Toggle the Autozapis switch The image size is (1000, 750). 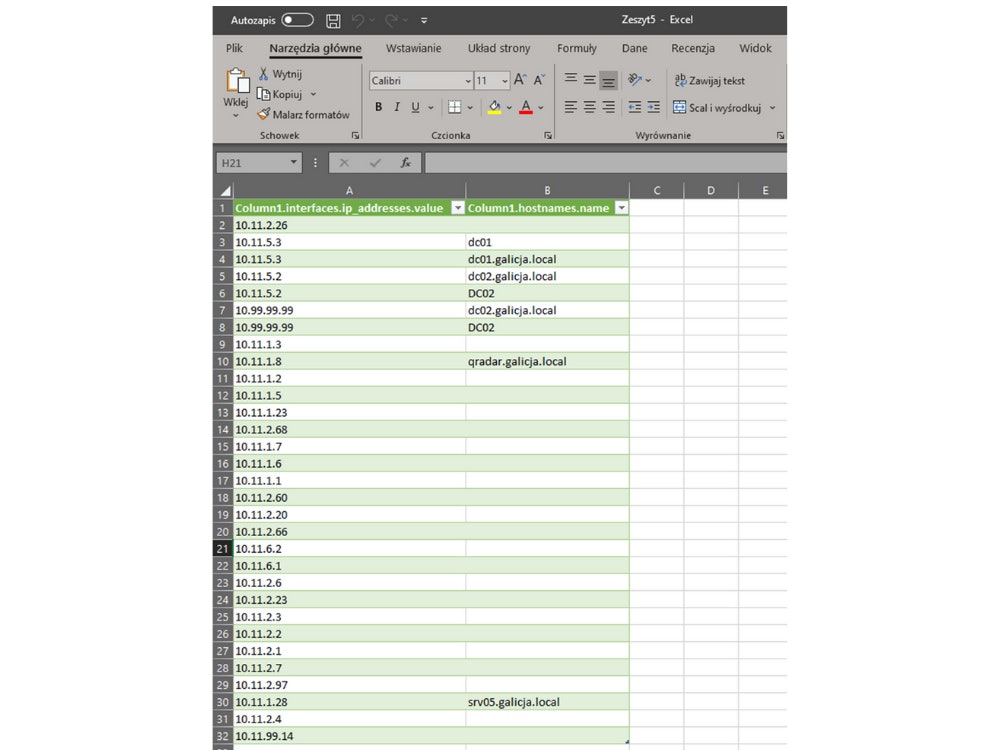tap(297, 20)
